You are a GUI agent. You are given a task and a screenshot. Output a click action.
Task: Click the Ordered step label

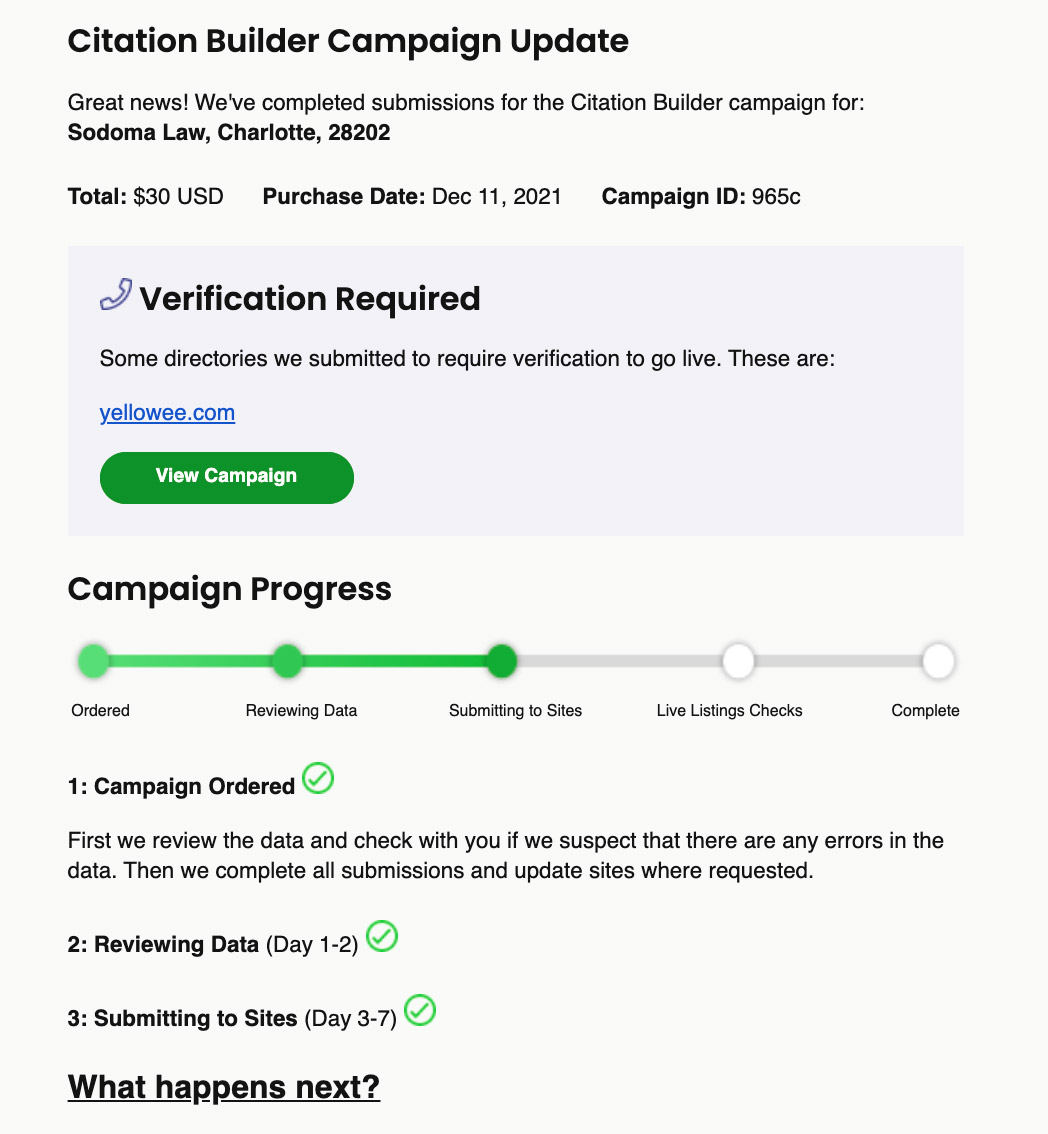pos(100,710)
